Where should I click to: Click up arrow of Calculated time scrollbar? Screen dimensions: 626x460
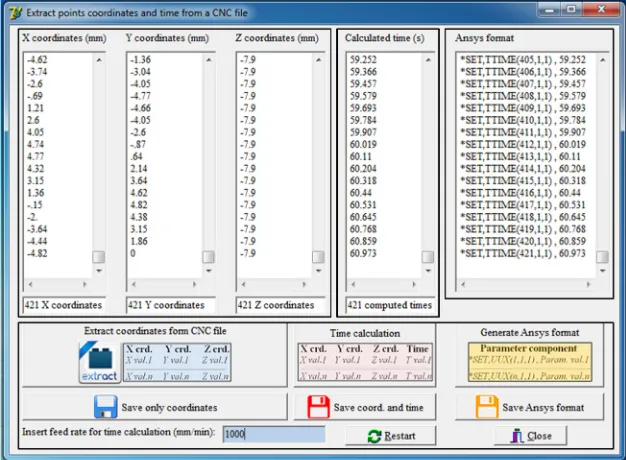428,60
